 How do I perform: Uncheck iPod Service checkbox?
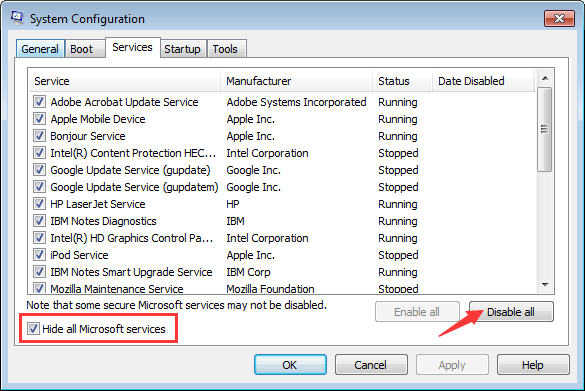click(39, 255)
